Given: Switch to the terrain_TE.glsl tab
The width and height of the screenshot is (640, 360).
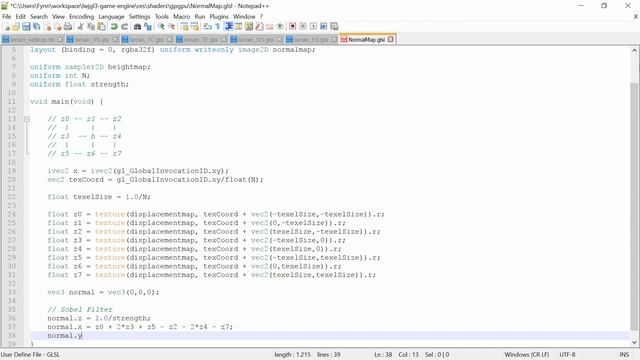Looking at the screenshot, I should point(202,40).
